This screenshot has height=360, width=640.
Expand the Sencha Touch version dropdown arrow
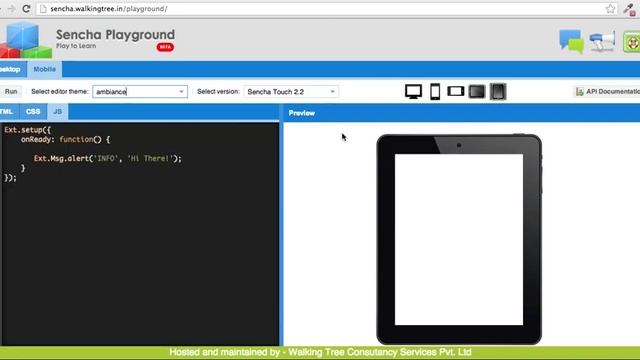[332, 91]
